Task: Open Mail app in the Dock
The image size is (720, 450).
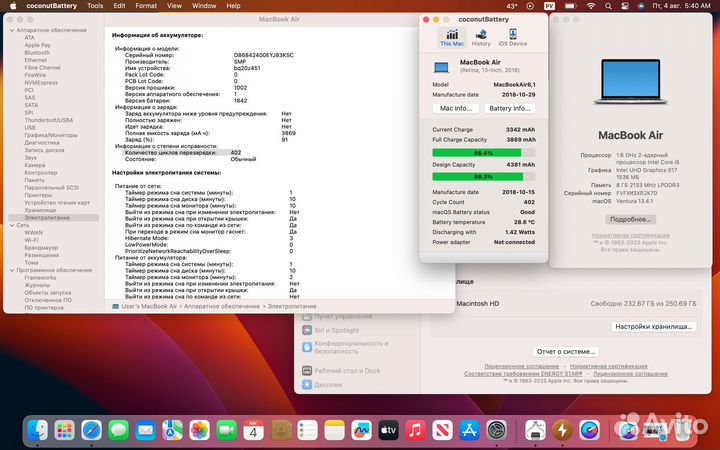Action: point(146,431)
